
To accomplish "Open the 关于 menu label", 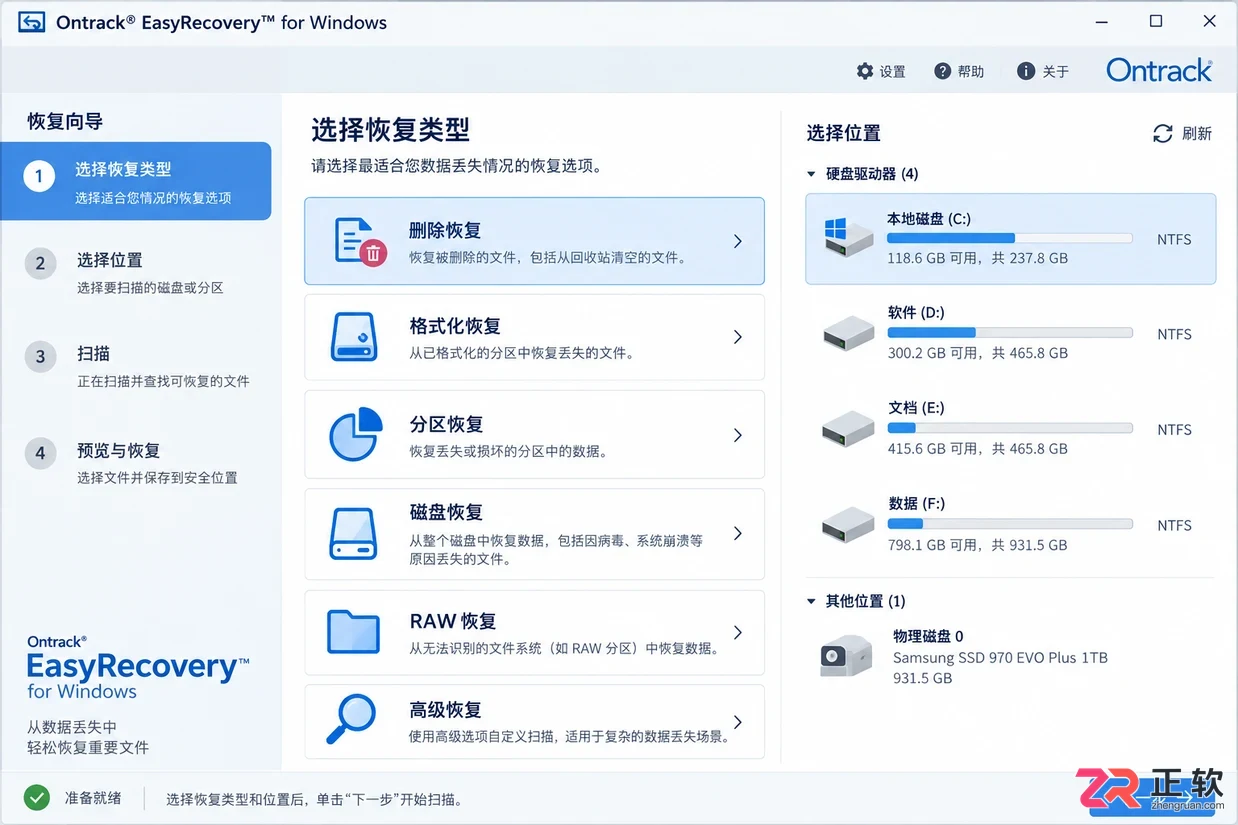I will coord(1055,72).
